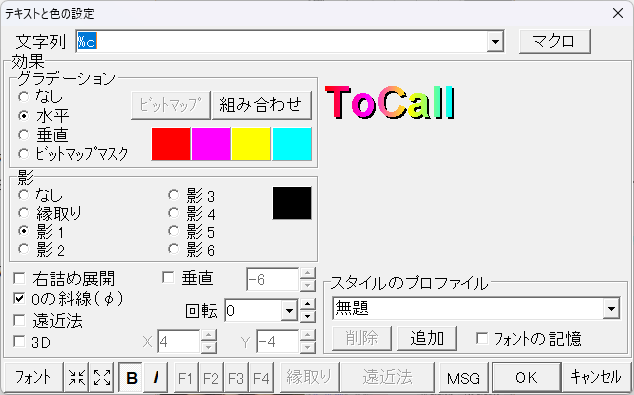634x395 pixels.
Task: Click the マクロ button
Action: tap(554, 41)
